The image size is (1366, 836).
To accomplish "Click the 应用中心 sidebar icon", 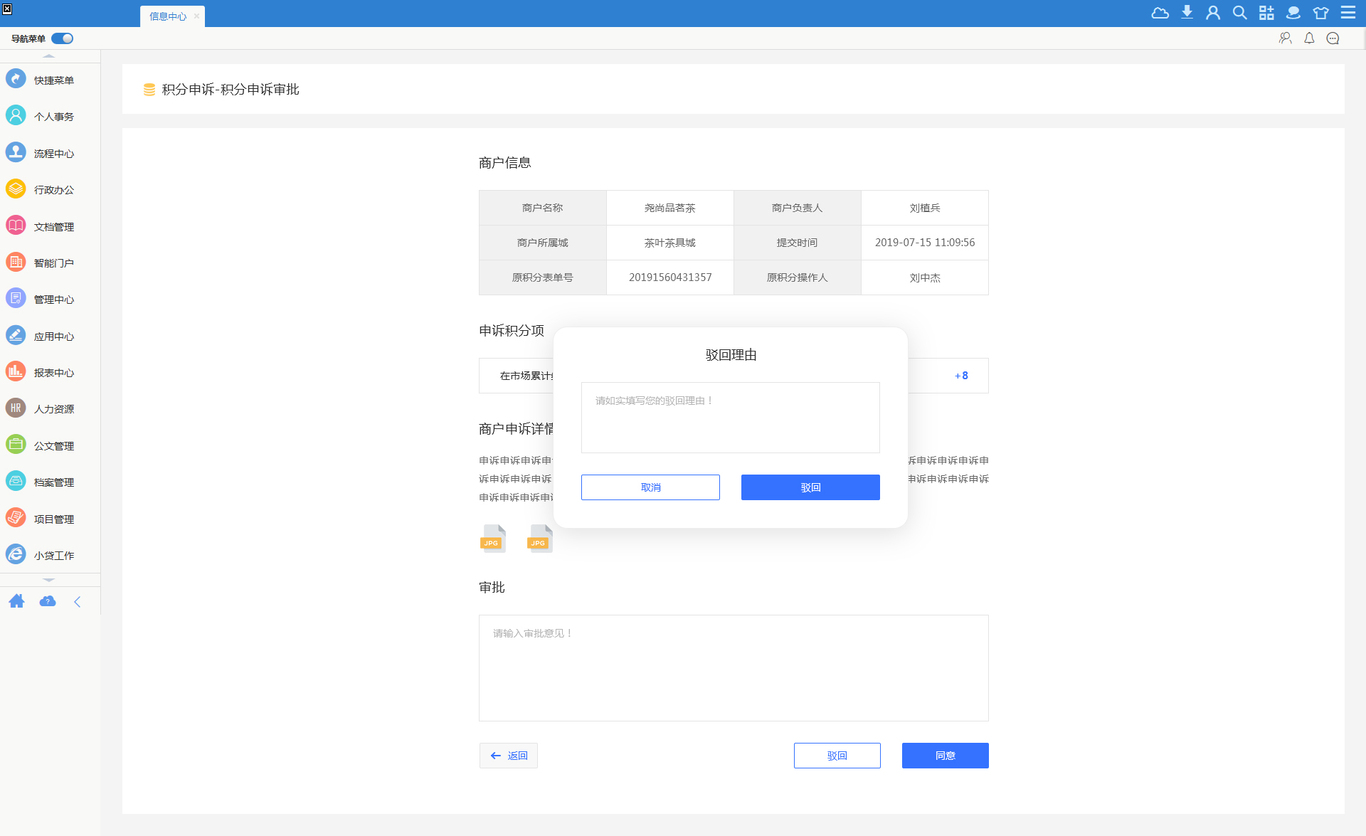I will tap(16, 335).
